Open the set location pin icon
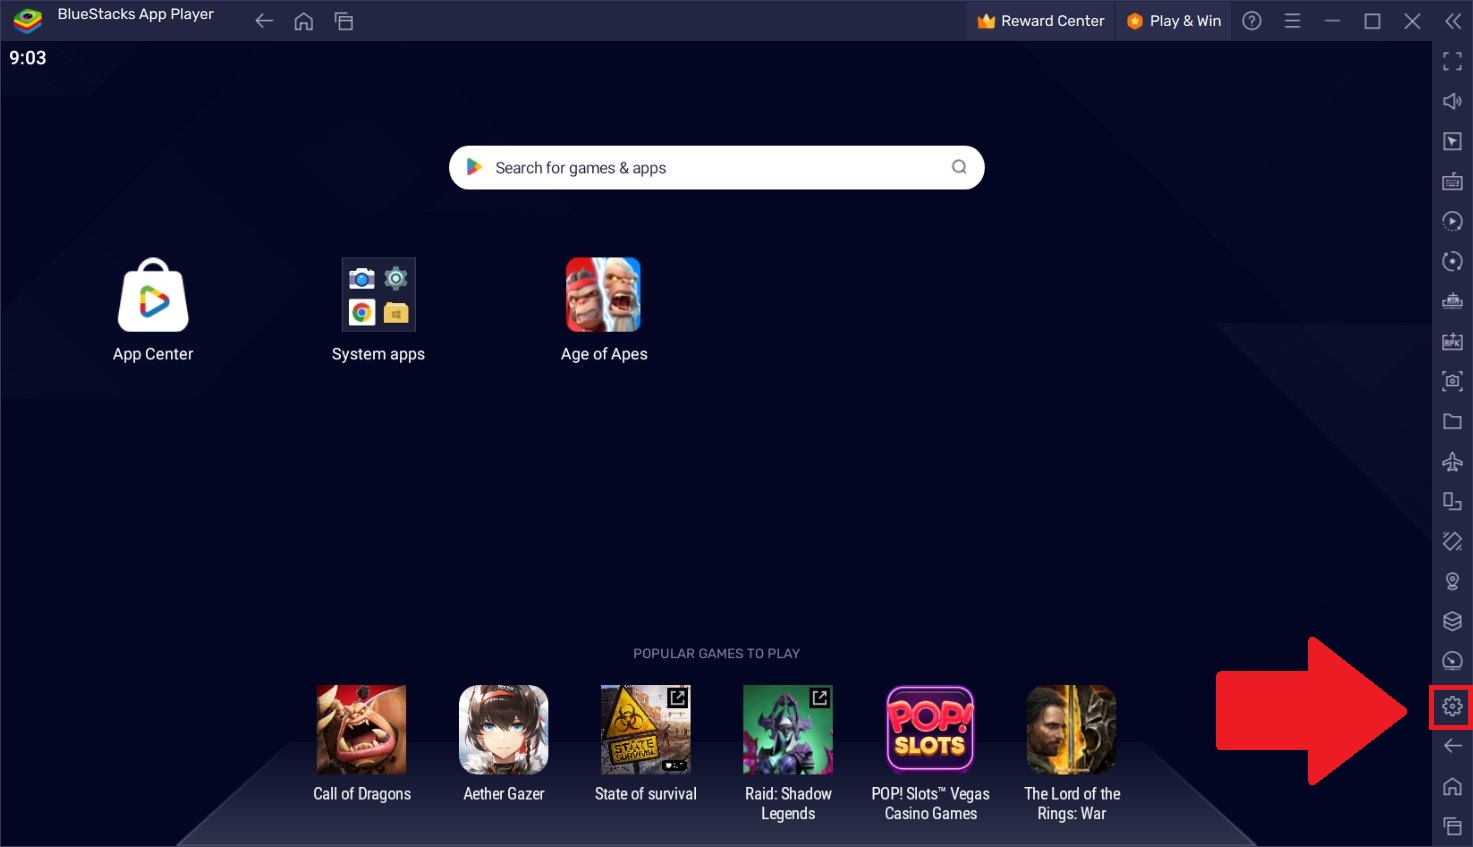 coord(1452,581)
